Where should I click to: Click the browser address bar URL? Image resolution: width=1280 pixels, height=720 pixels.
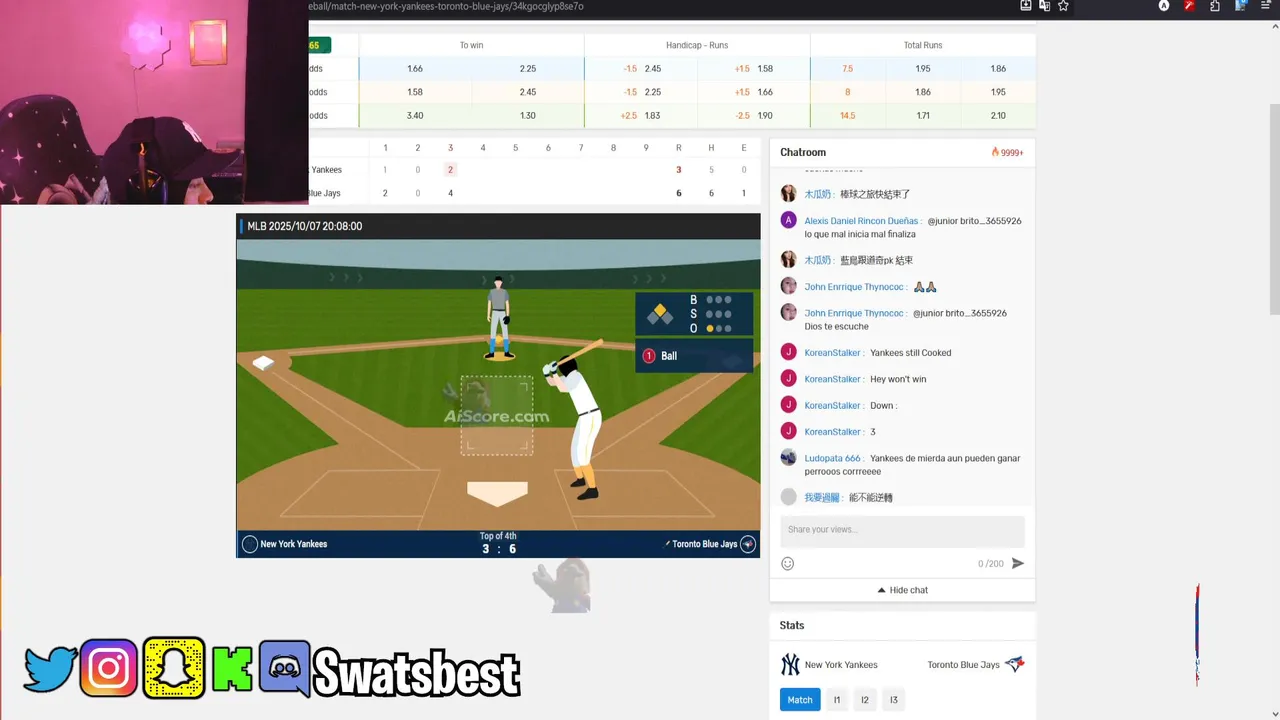[x=447, y=6]
